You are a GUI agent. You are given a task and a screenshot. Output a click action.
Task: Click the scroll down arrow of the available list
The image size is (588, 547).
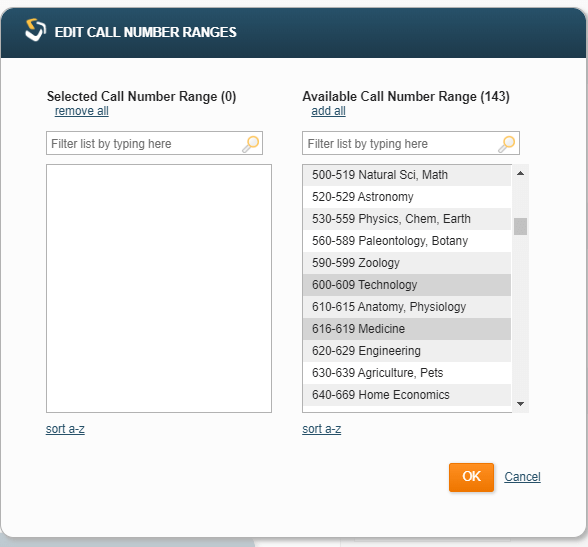point(520,404)
